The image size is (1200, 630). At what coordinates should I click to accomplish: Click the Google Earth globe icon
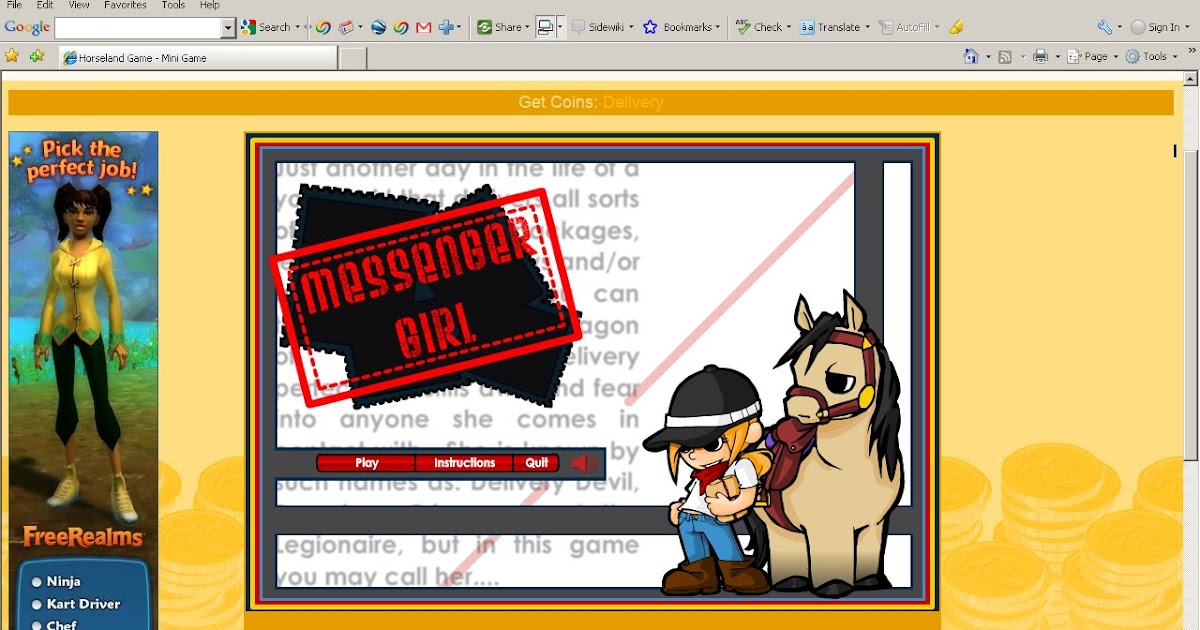click(x=378, y=27)
